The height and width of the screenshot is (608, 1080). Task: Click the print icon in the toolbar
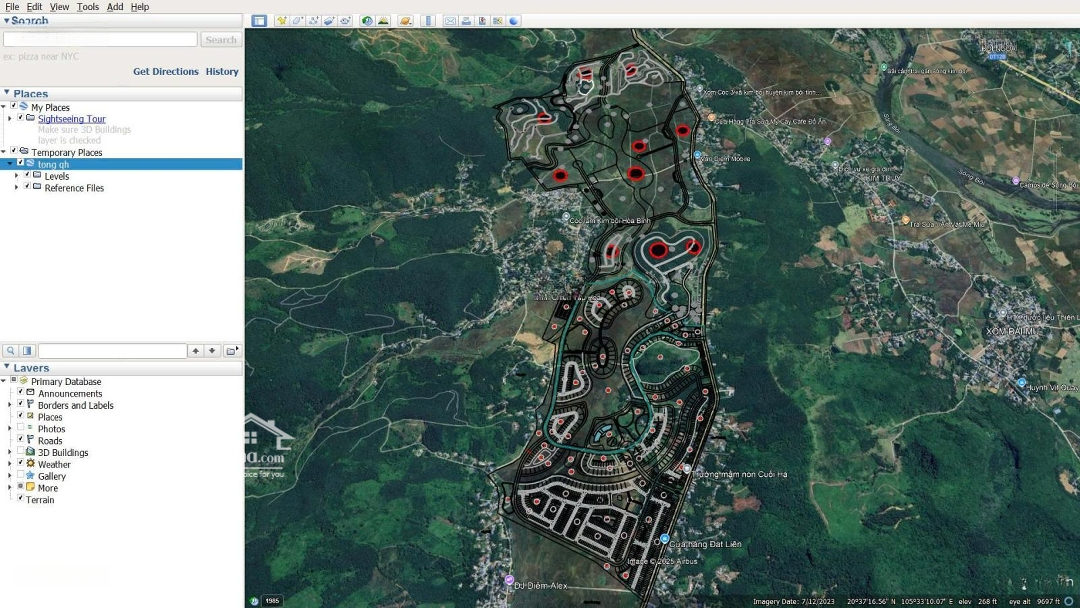466,21
